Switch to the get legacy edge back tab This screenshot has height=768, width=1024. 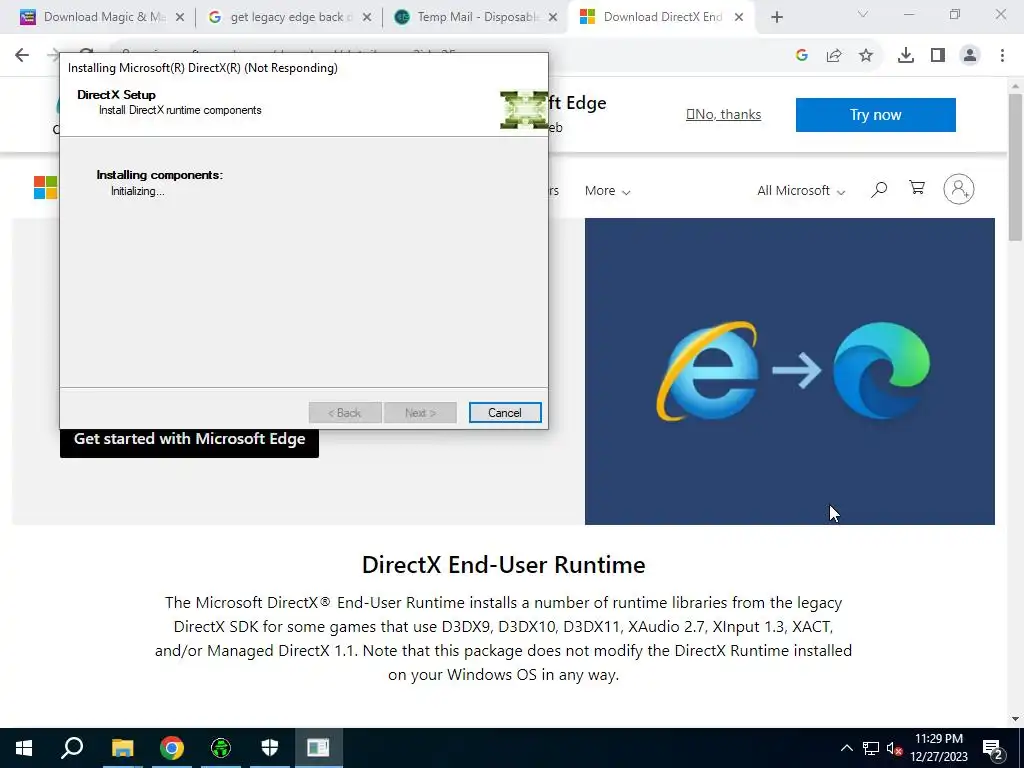tap(287, 17)
